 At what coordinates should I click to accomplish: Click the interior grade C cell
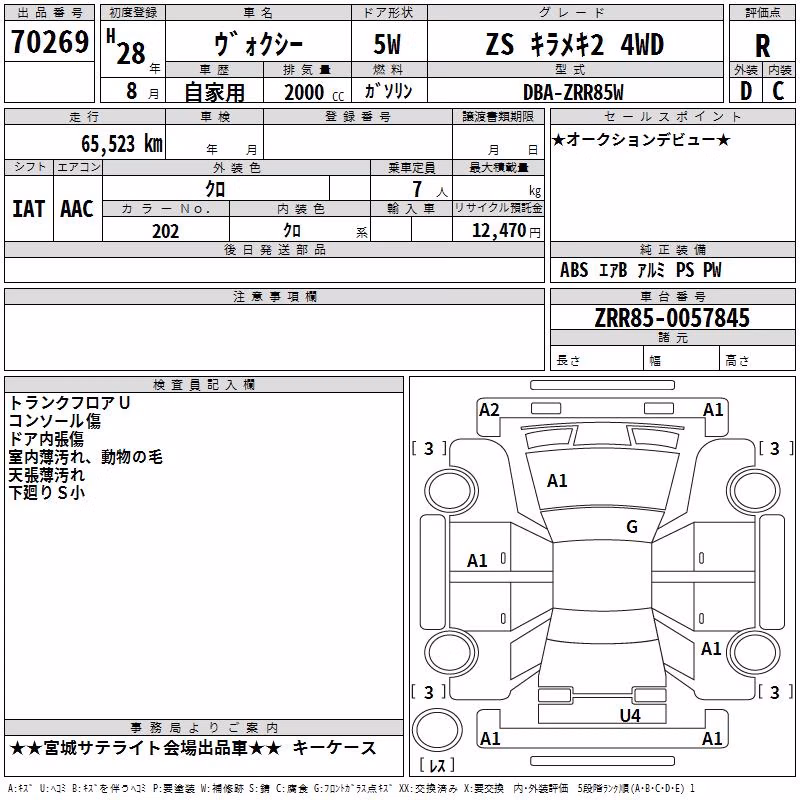(x=779, y=91)
